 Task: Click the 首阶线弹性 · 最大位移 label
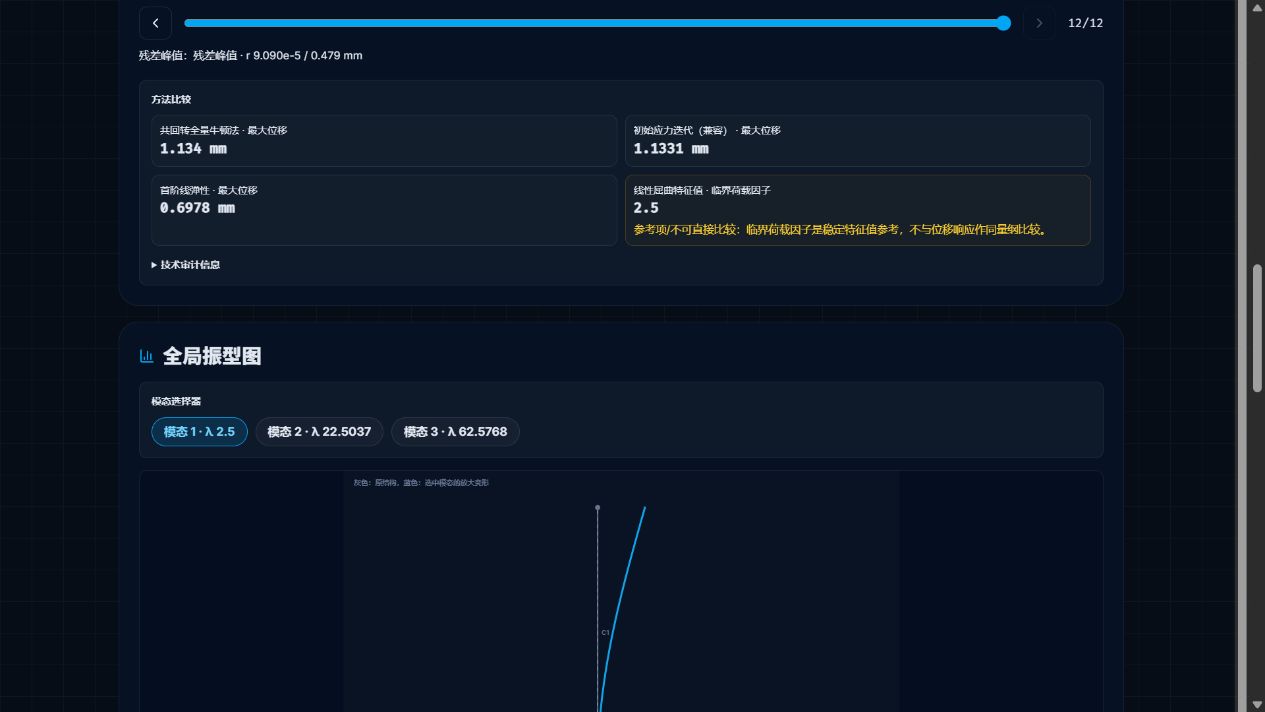click(209, 190)
